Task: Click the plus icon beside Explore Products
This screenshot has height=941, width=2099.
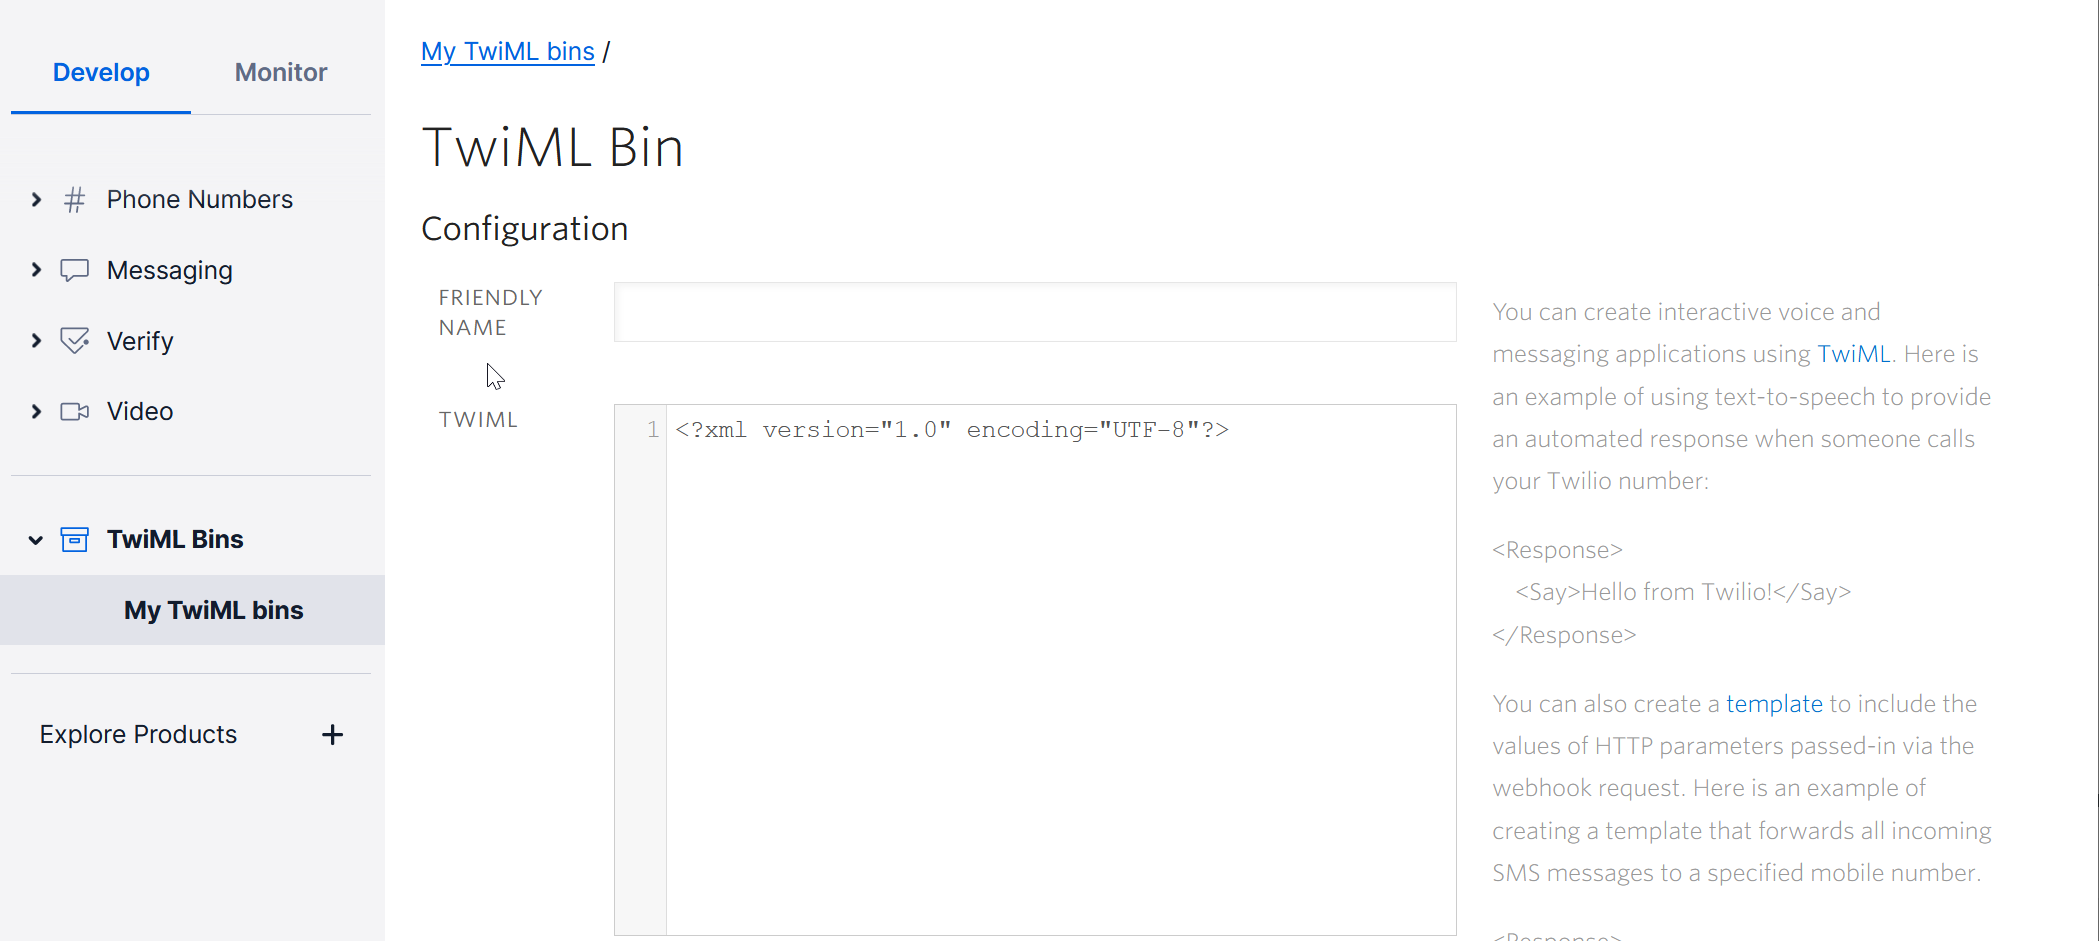Action: point(332,735)
